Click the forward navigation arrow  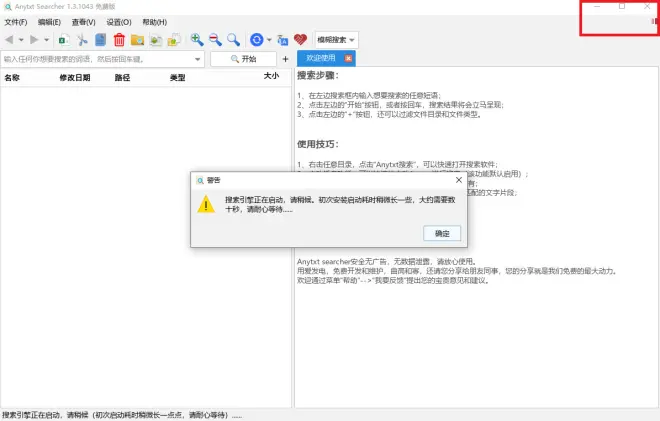click(x=34, y=40)
